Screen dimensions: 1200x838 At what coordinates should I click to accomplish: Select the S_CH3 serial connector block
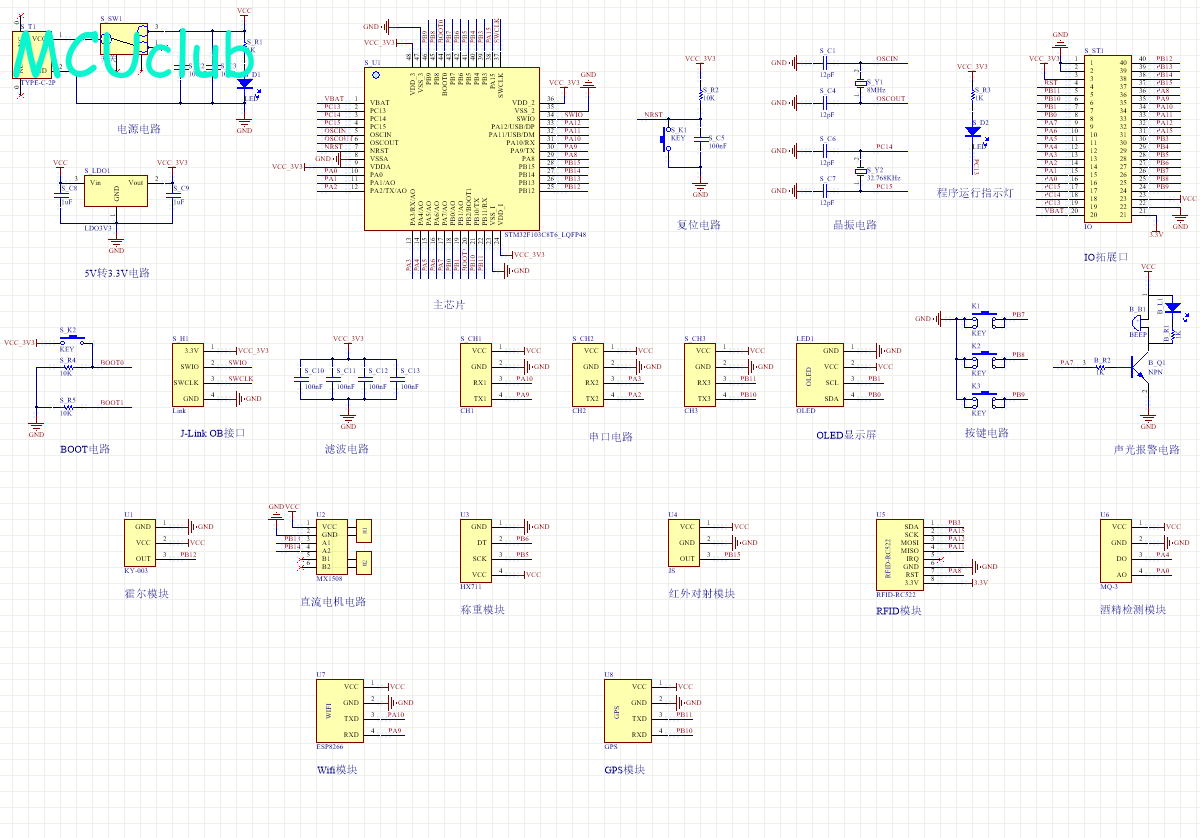pyautogui.click(x=701, y=375)
